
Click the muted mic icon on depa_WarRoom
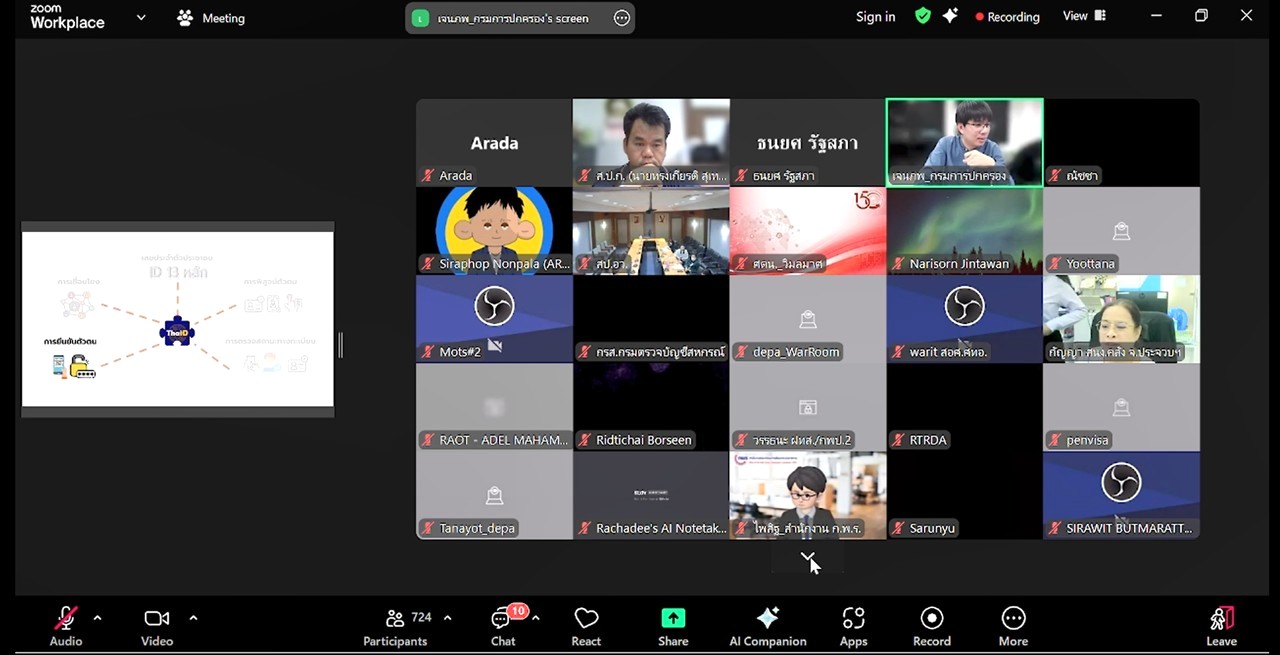point(741,352)
